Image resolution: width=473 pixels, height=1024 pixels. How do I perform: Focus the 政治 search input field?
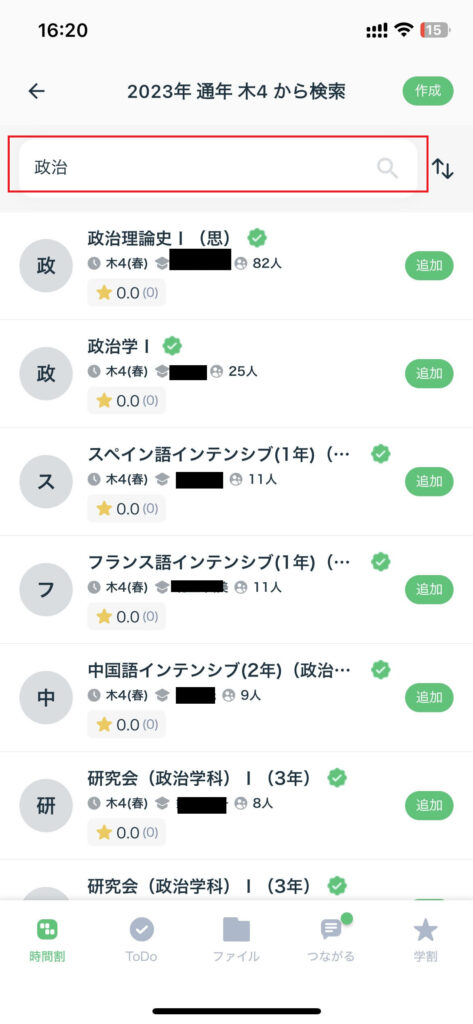coord(218,168)
